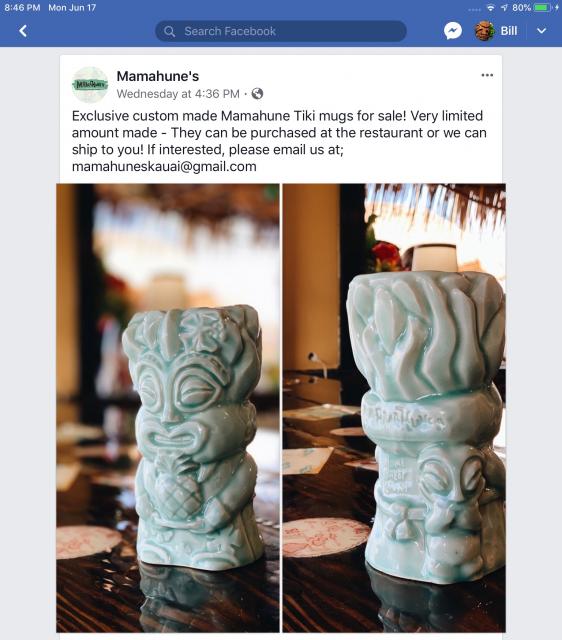Click the search magnifier icon

(169, 31)
